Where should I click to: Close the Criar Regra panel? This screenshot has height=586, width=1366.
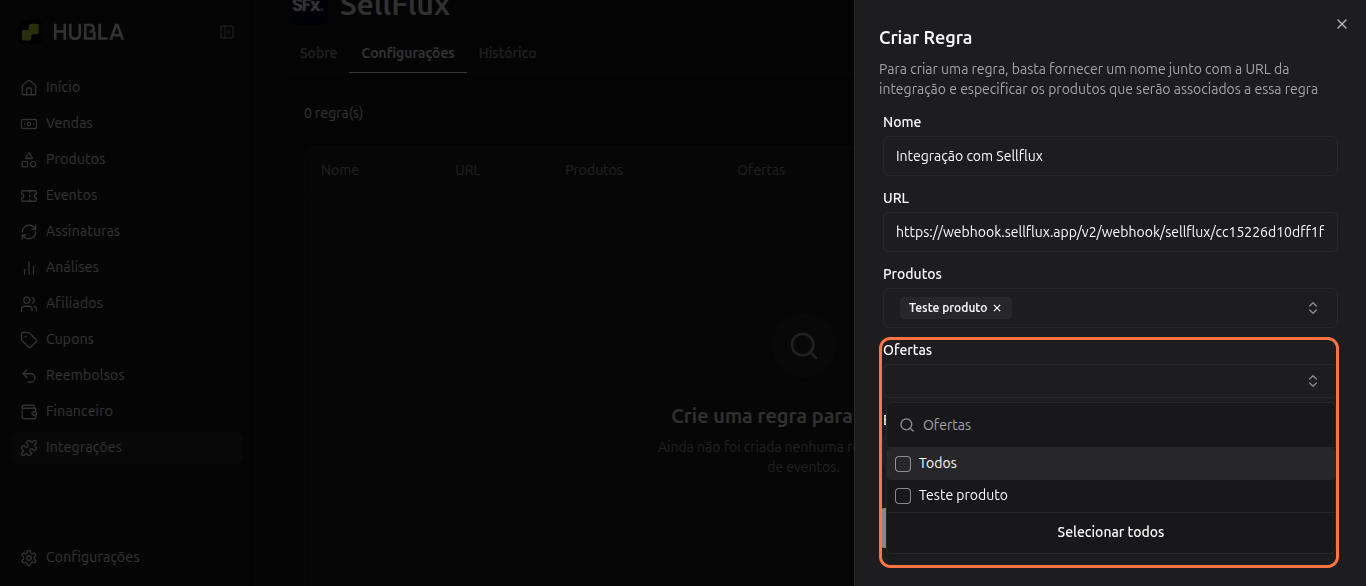1342,24
